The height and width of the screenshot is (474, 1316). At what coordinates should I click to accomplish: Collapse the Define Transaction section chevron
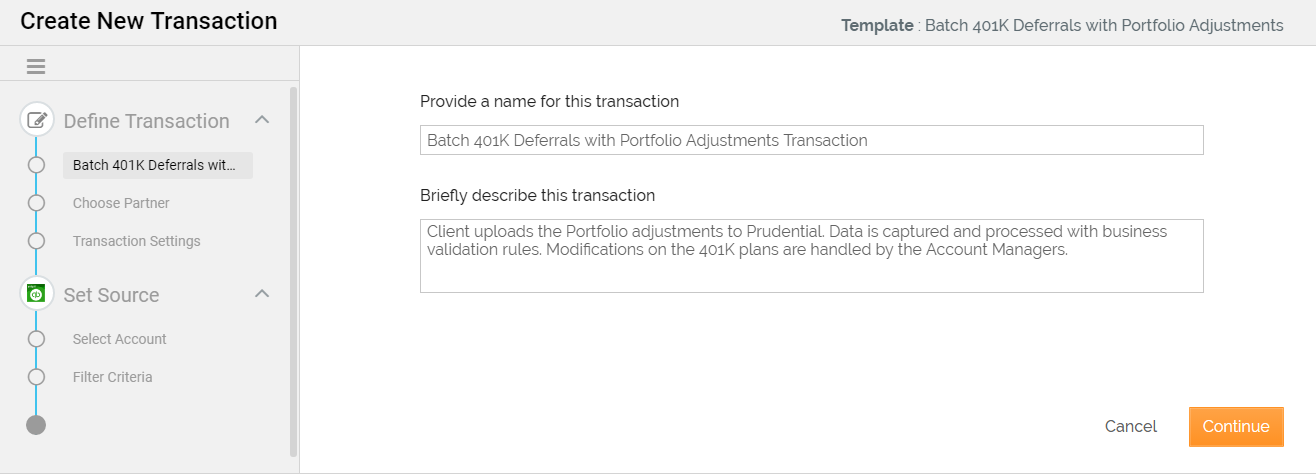(262, 120)
